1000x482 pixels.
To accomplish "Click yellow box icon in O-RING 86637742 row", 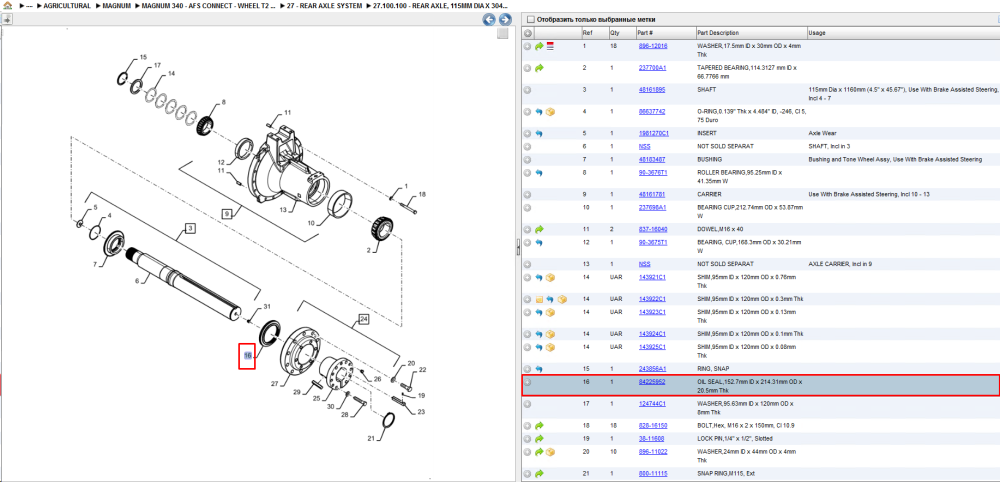I will coord(550,112).
